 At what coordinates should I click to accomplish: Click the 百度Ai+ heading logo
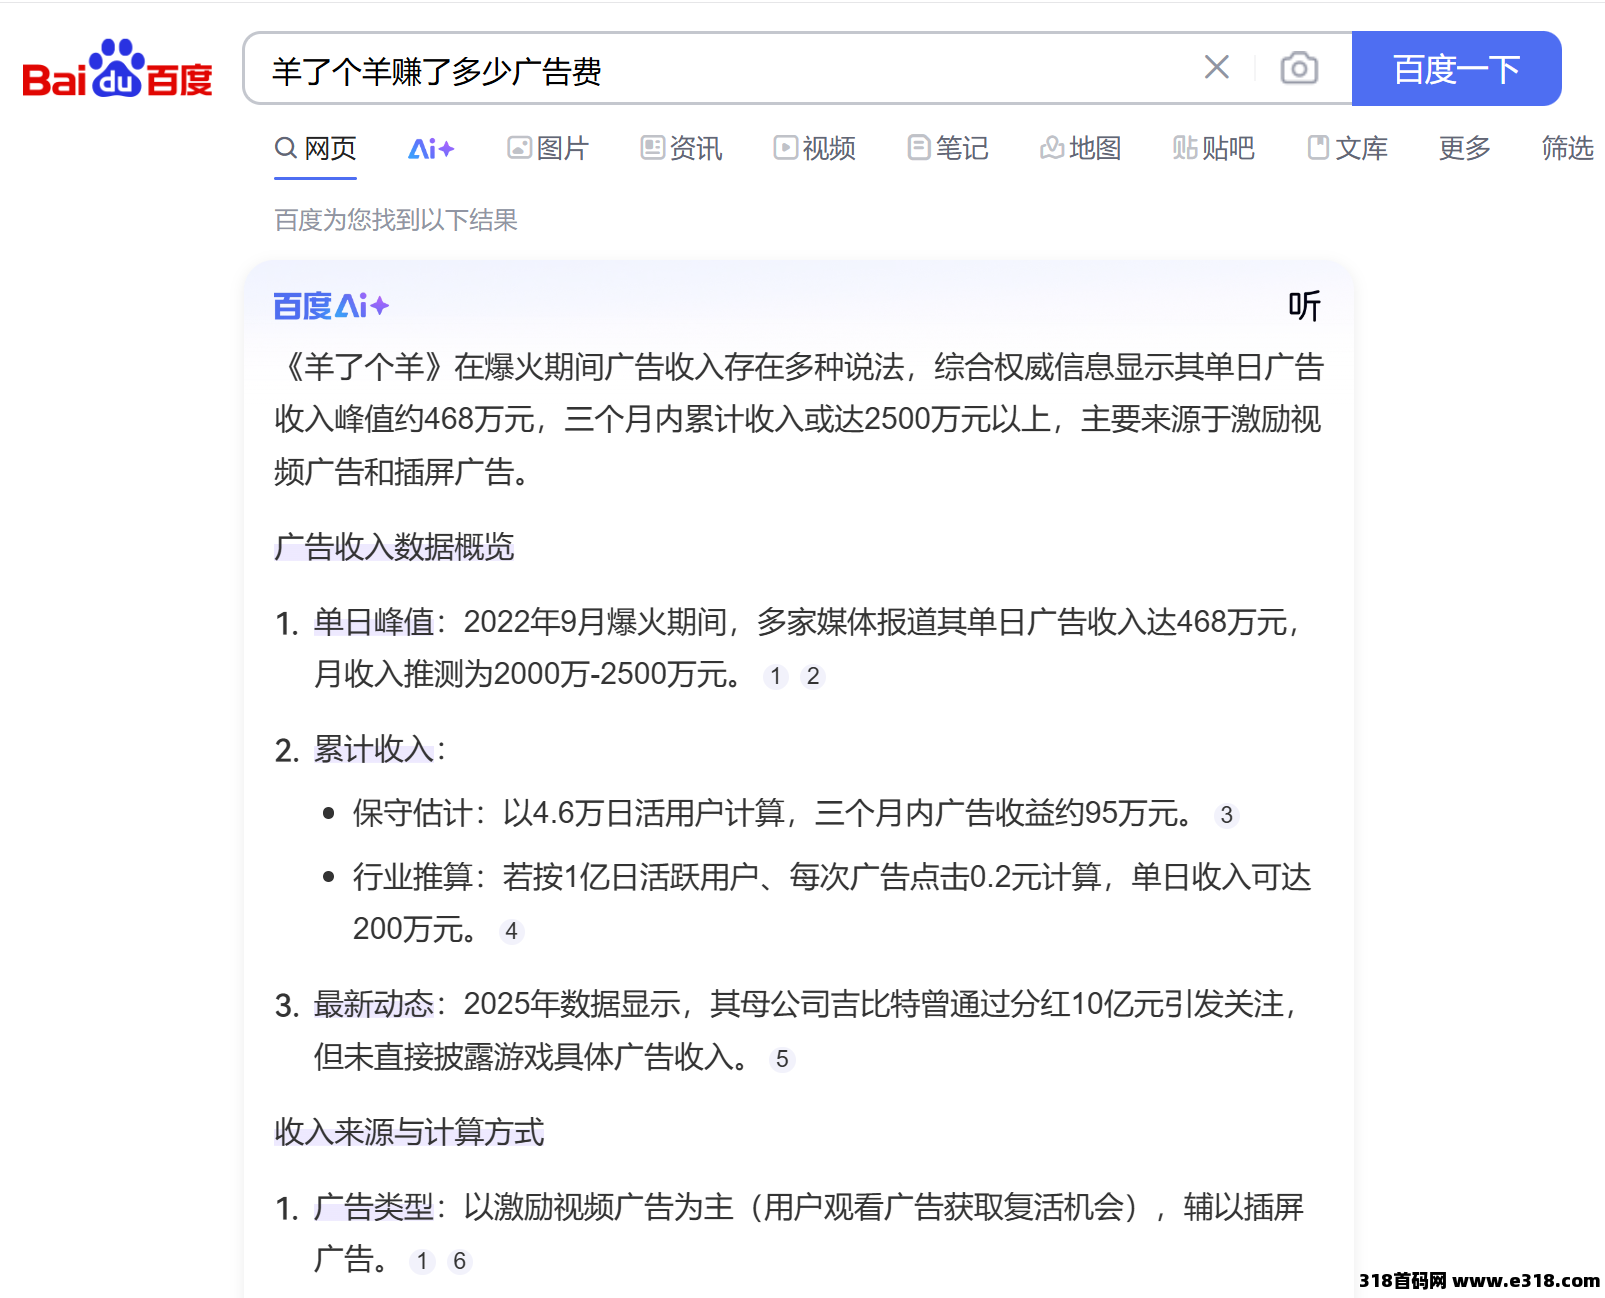(331, 305)
